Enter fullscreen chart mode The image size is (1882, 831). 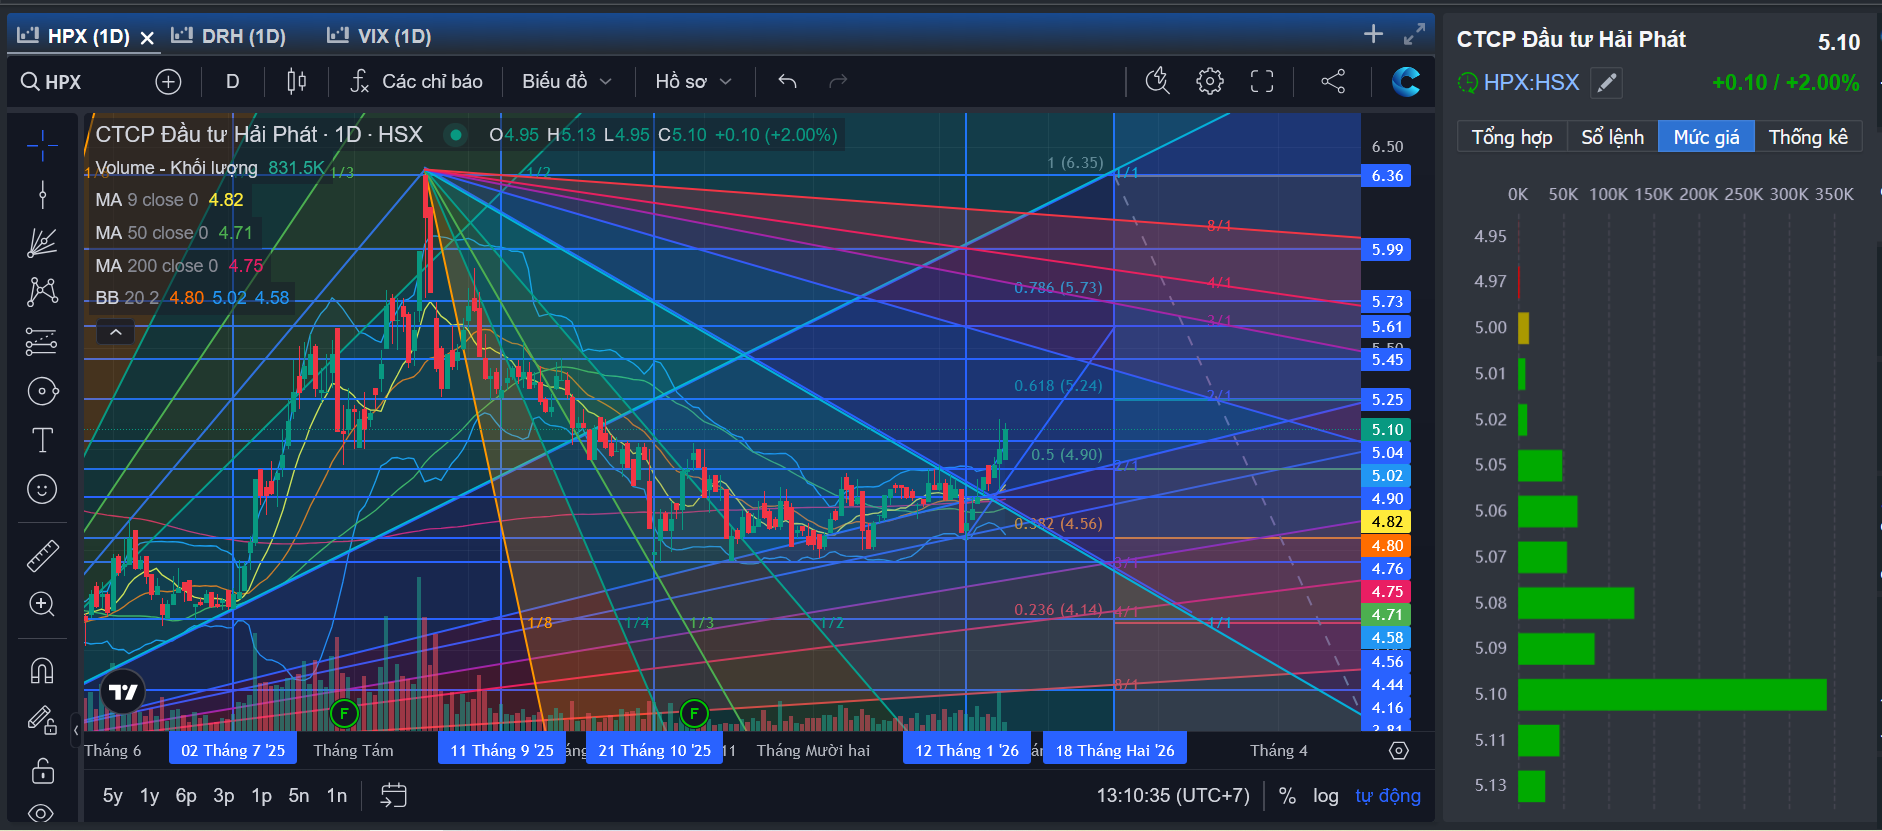[x=1262, y=82]
